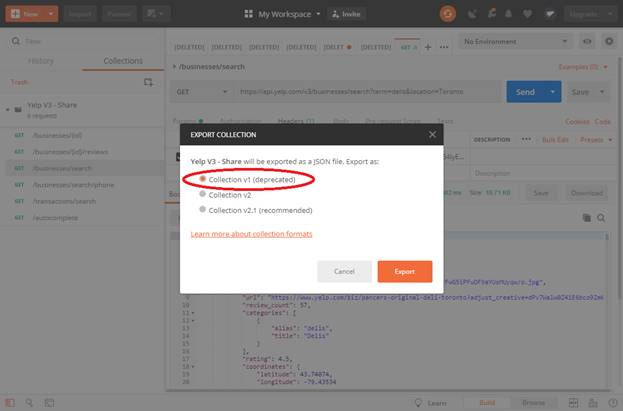This screenshot has width=623, height=411.
Task: Click the Invite button
Action: 346,14
